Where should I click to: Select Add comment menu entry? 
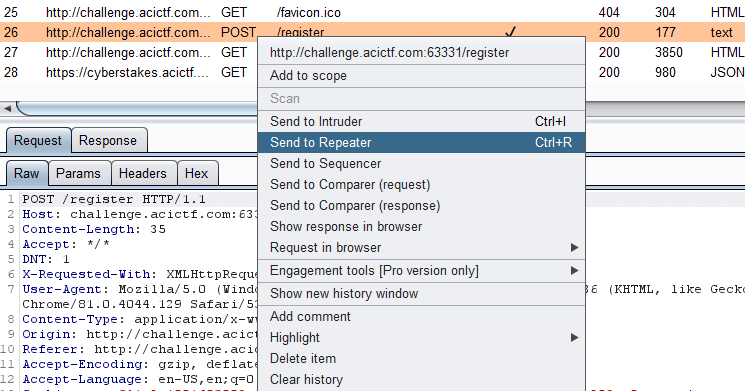421,316
